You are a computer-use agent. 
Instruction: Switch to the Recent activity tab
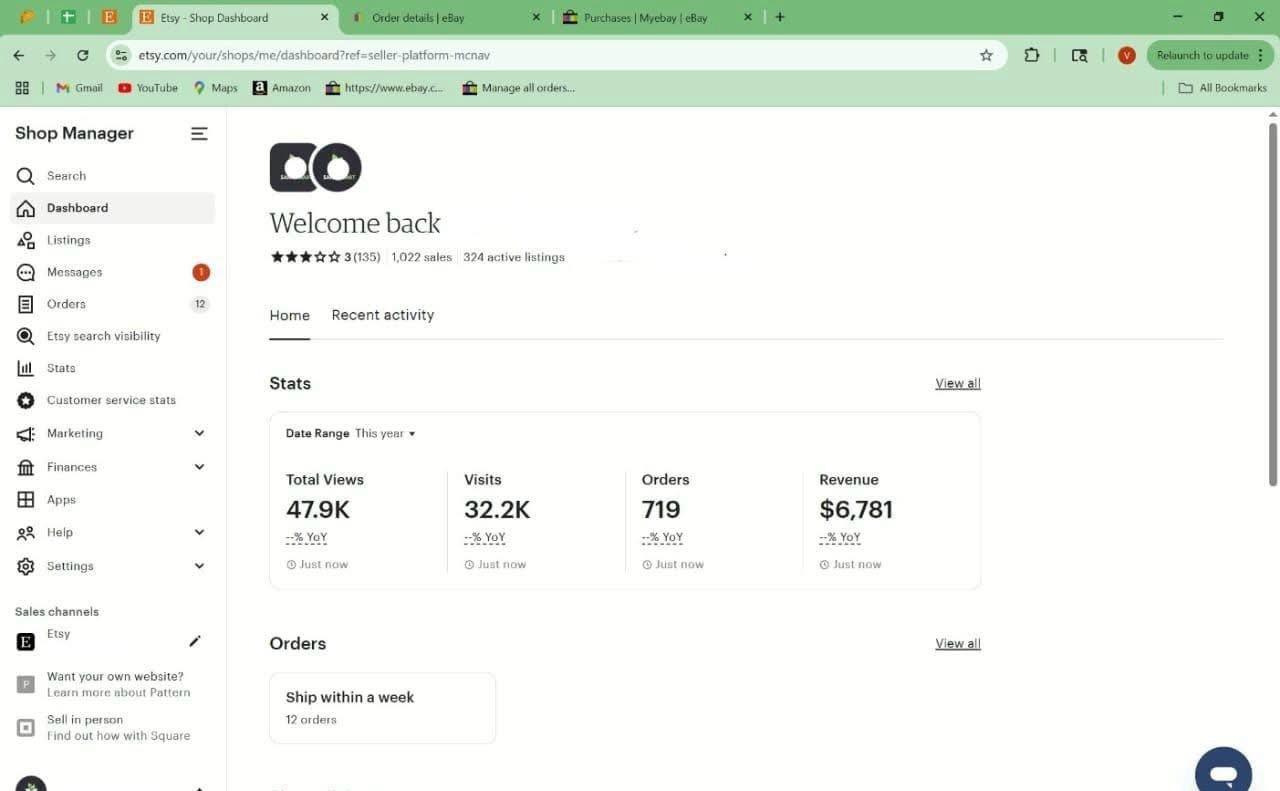(x=382, y=315)
